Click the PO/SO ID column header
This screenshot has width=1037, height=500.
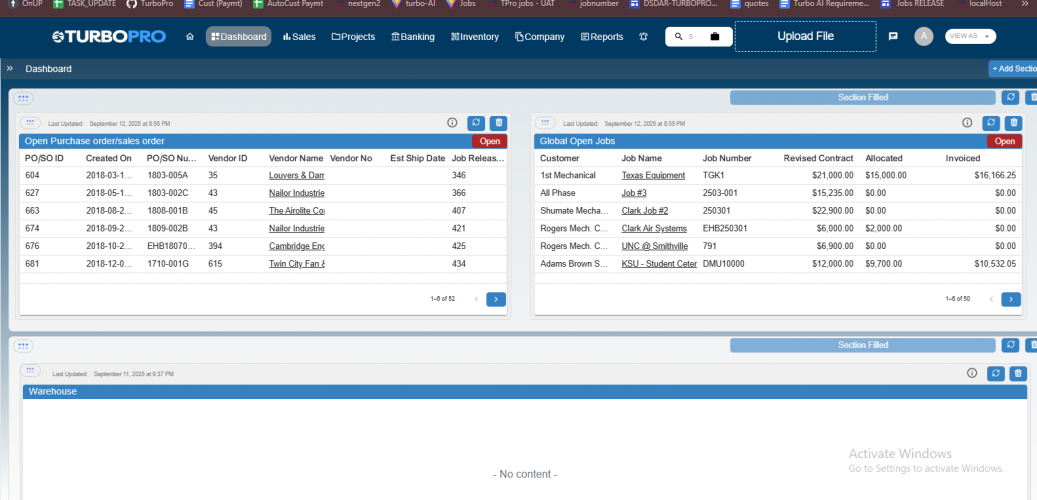(x=44, y=158)
